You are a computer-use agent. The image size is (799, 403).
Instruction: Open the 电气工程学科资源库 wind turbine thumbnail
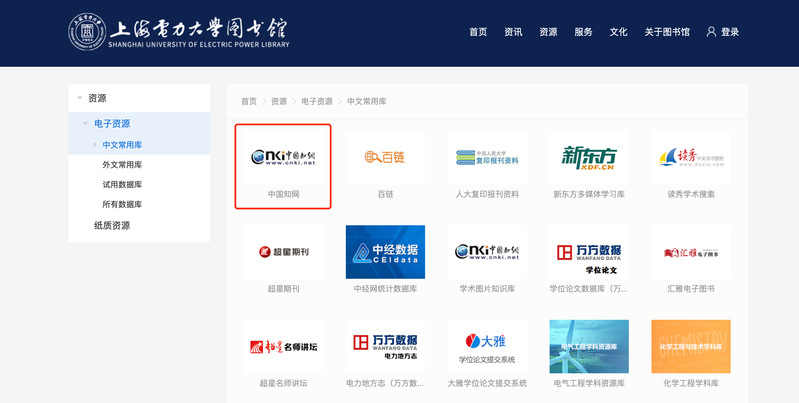click(x=589, y=346)
